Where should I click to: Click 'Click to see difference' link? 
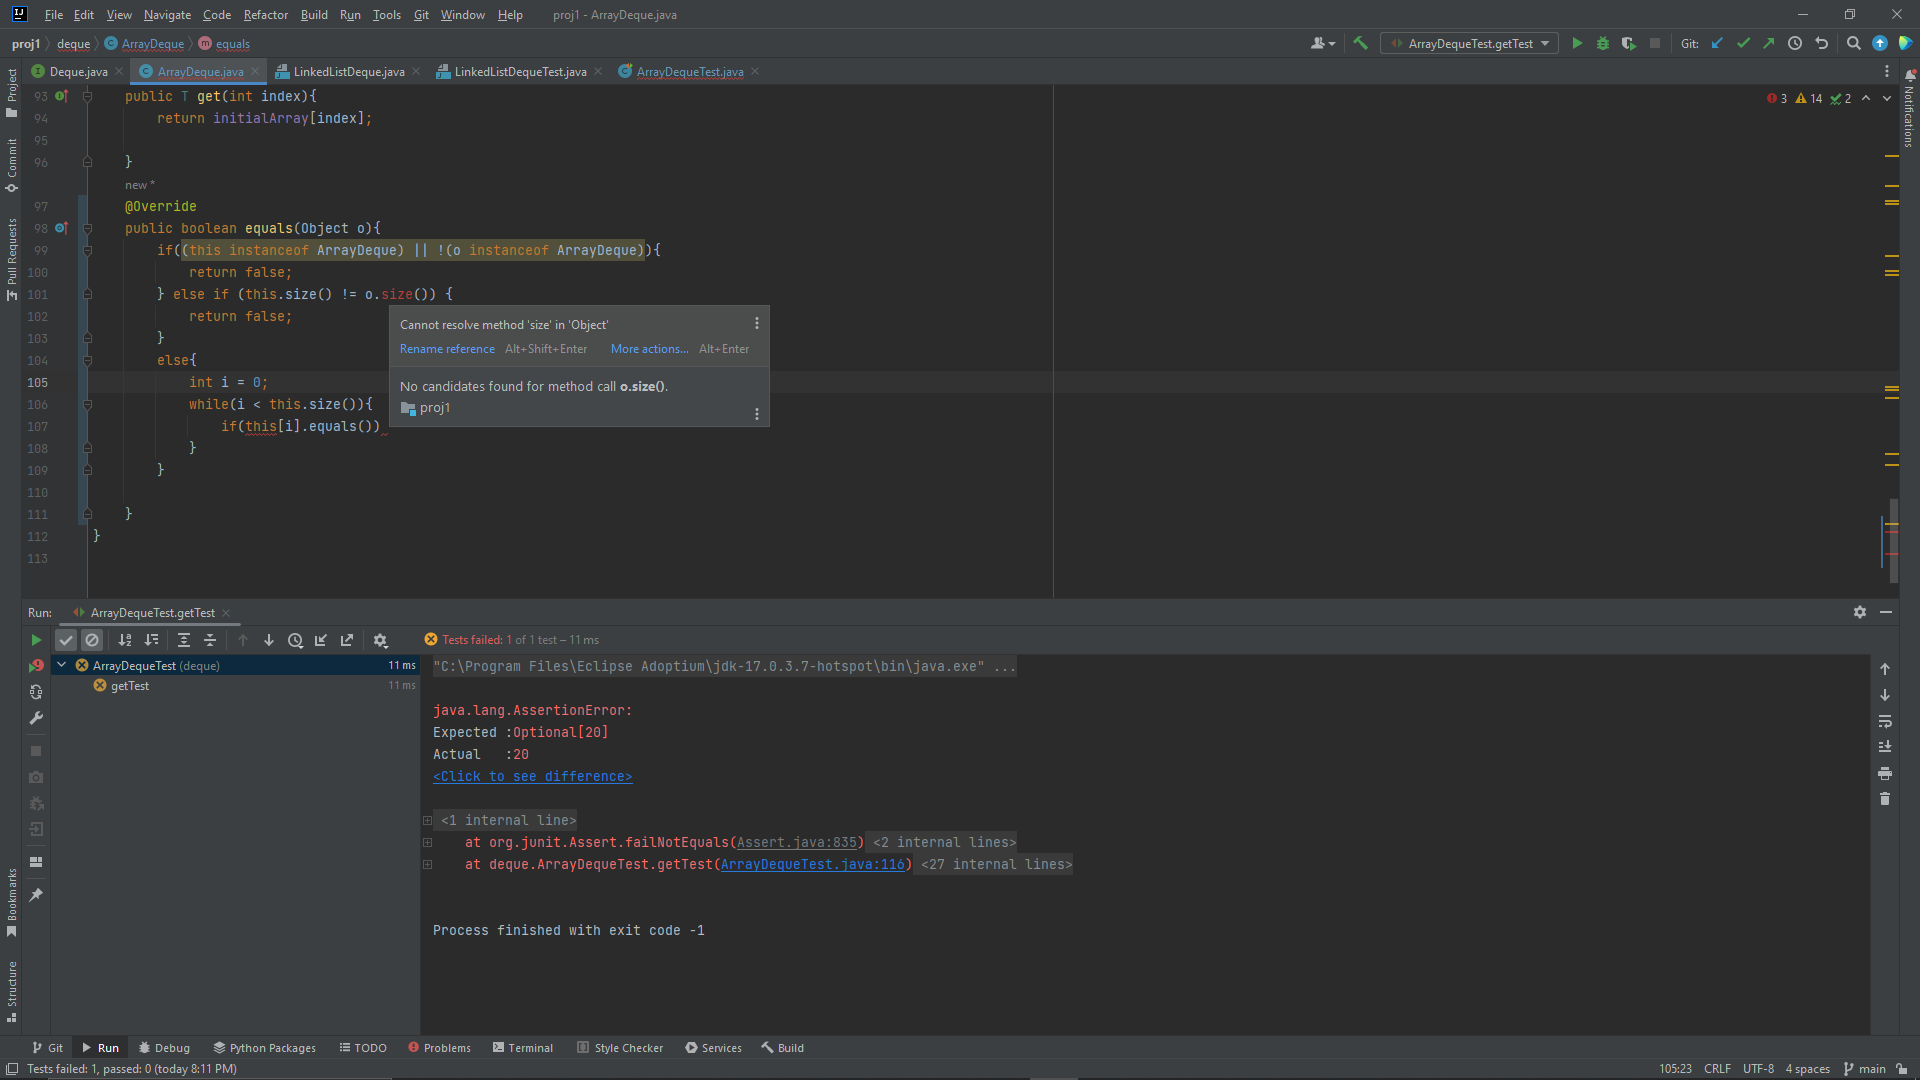(x=532, y=776)
